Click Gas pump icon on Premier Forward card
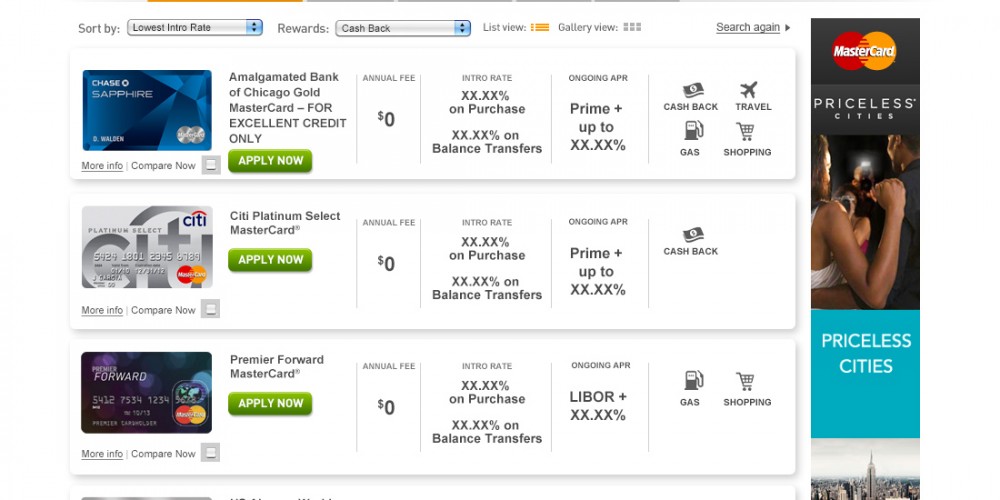Image resolution: width=1000 pixels, height=500 pixels. click(693, 381)
